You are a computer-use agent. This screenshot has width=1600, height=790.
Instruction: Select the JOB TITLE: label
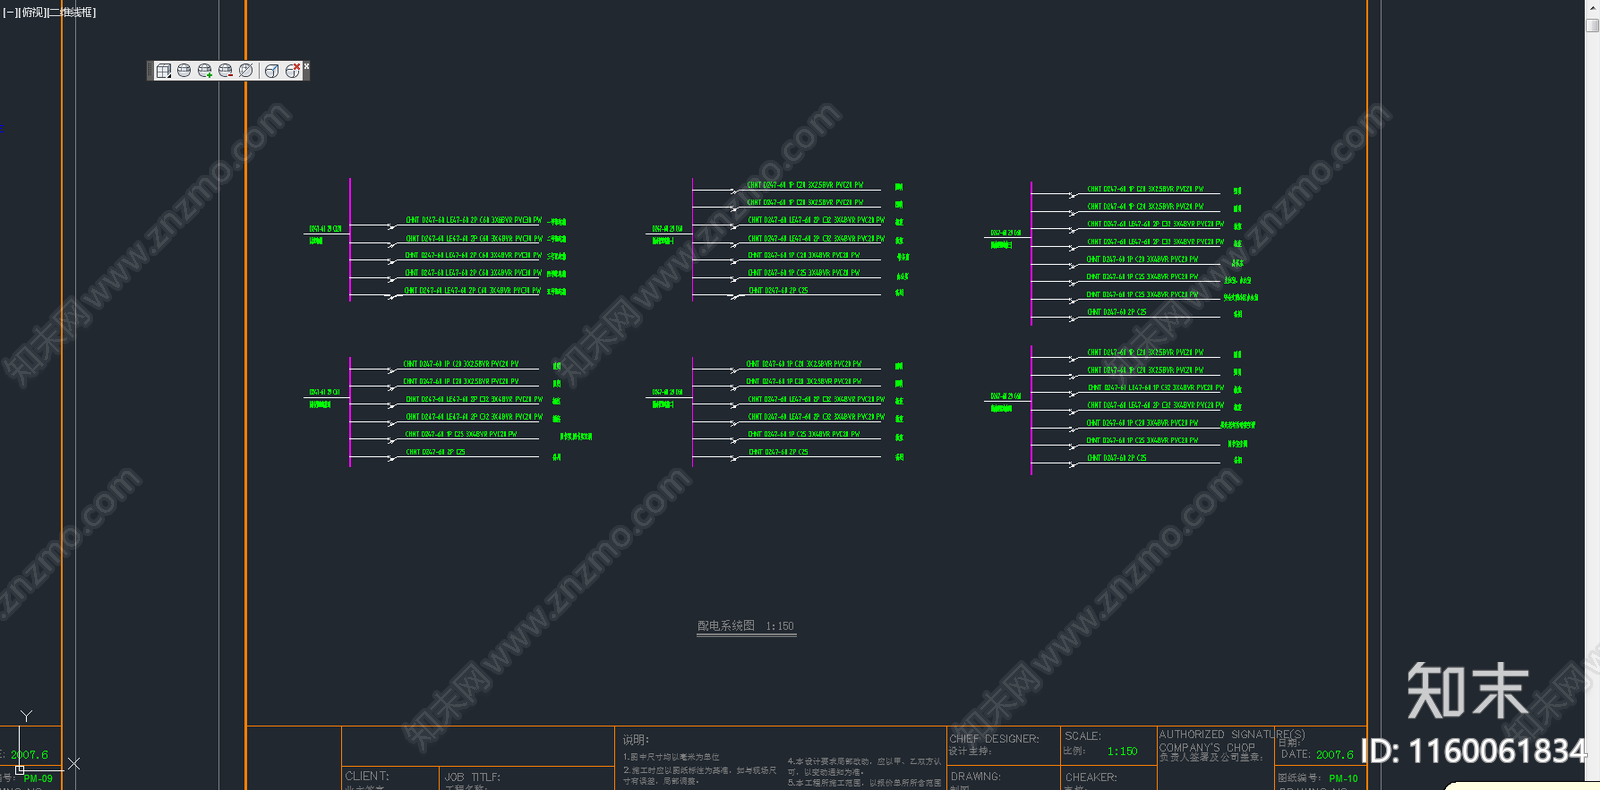(472, 777)
